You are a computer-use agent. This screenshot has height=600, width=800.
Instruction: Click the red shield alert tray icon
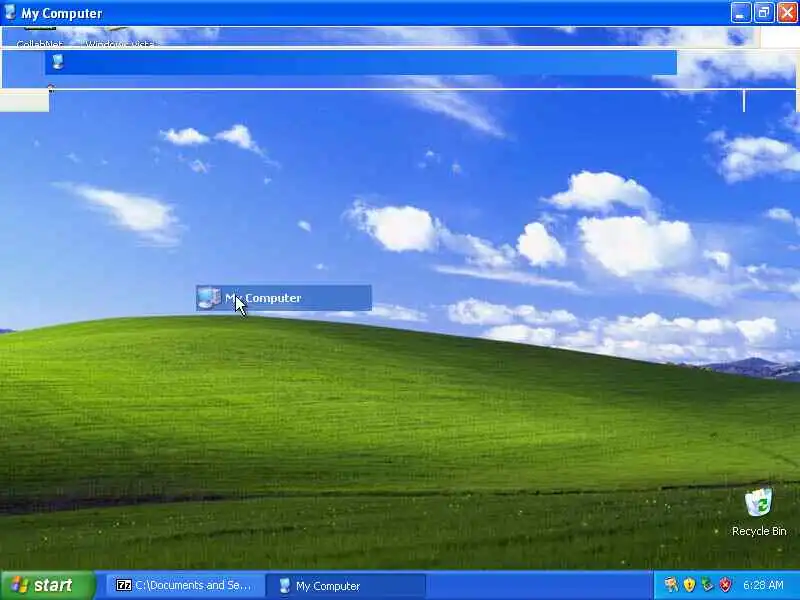pyautogui.click(x=725, y=585)
